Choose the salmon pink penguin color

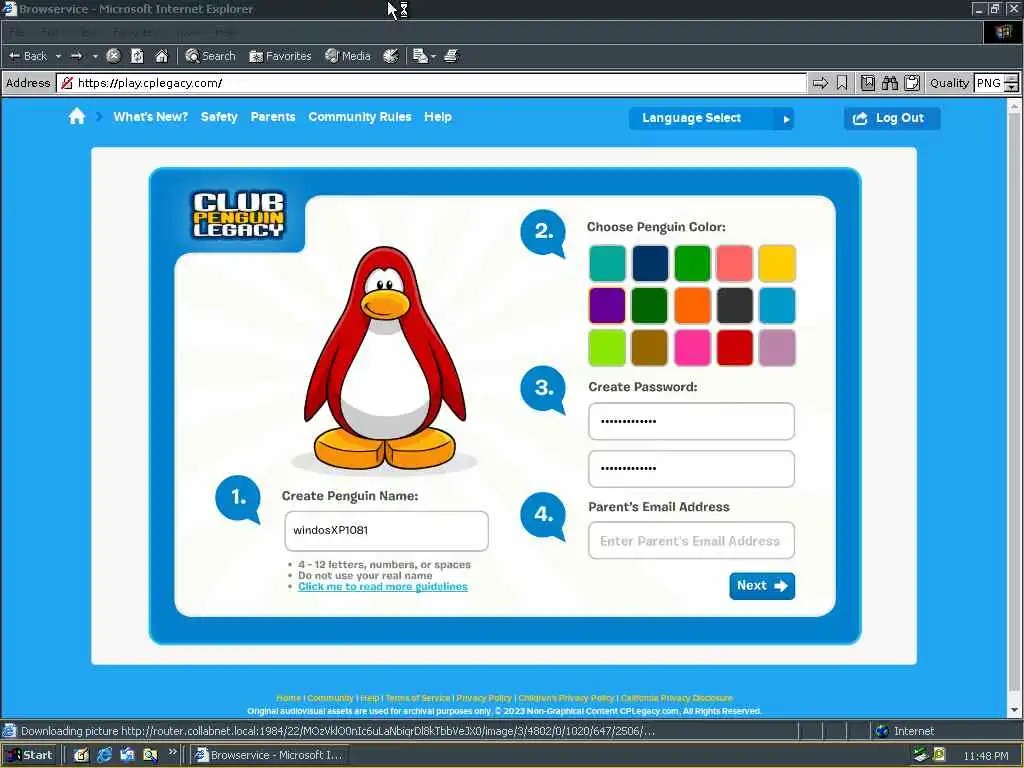[735, 263]
